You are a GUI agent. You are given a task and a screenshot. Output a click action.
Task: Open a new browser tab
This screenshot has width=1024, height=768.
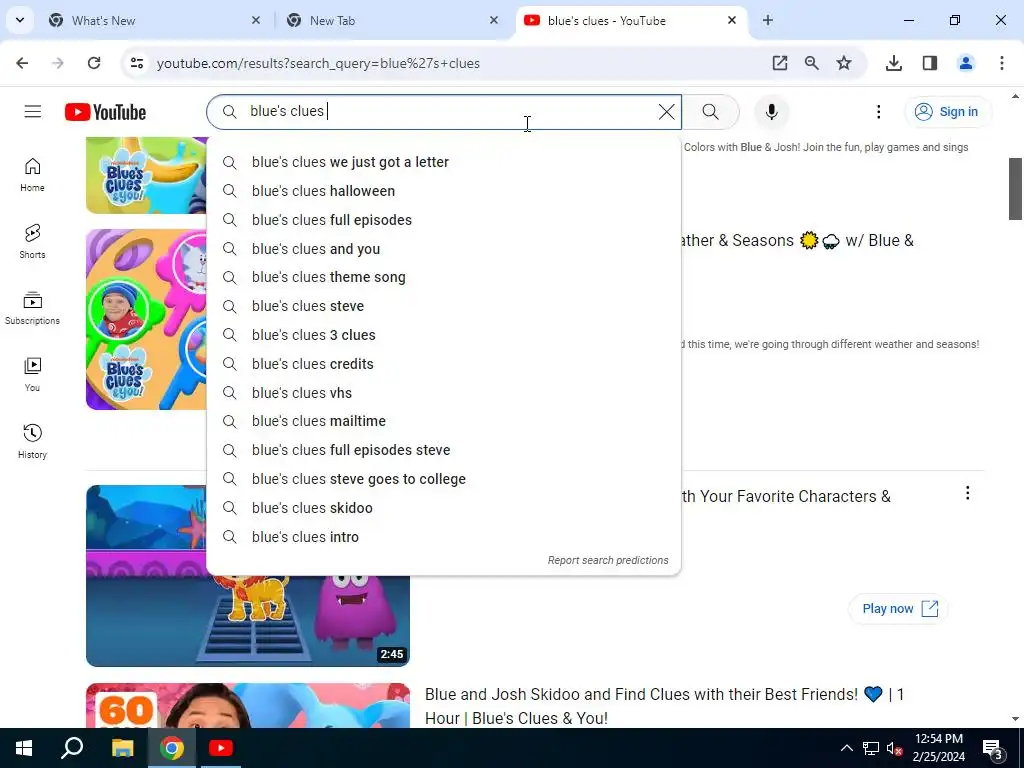[768, 20]
